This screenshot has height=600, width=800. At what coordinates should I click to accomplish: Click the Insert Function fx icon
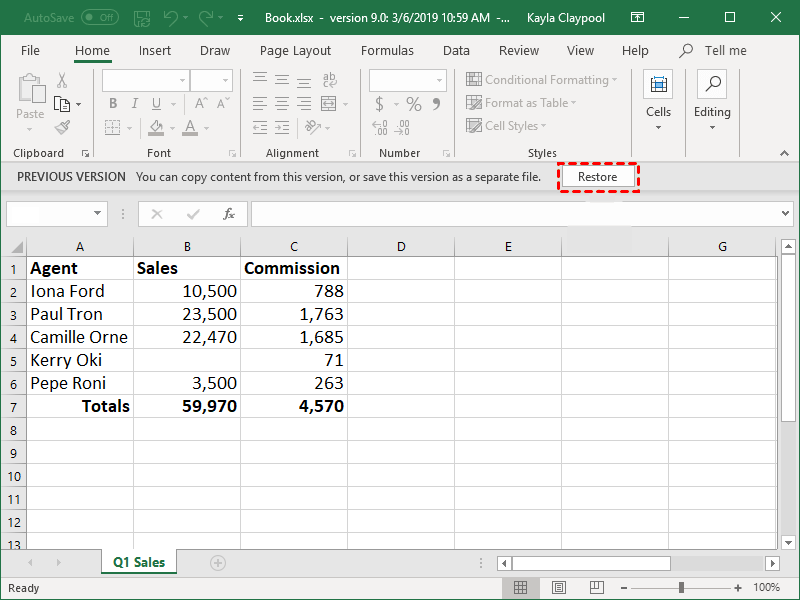coord(228,214)
